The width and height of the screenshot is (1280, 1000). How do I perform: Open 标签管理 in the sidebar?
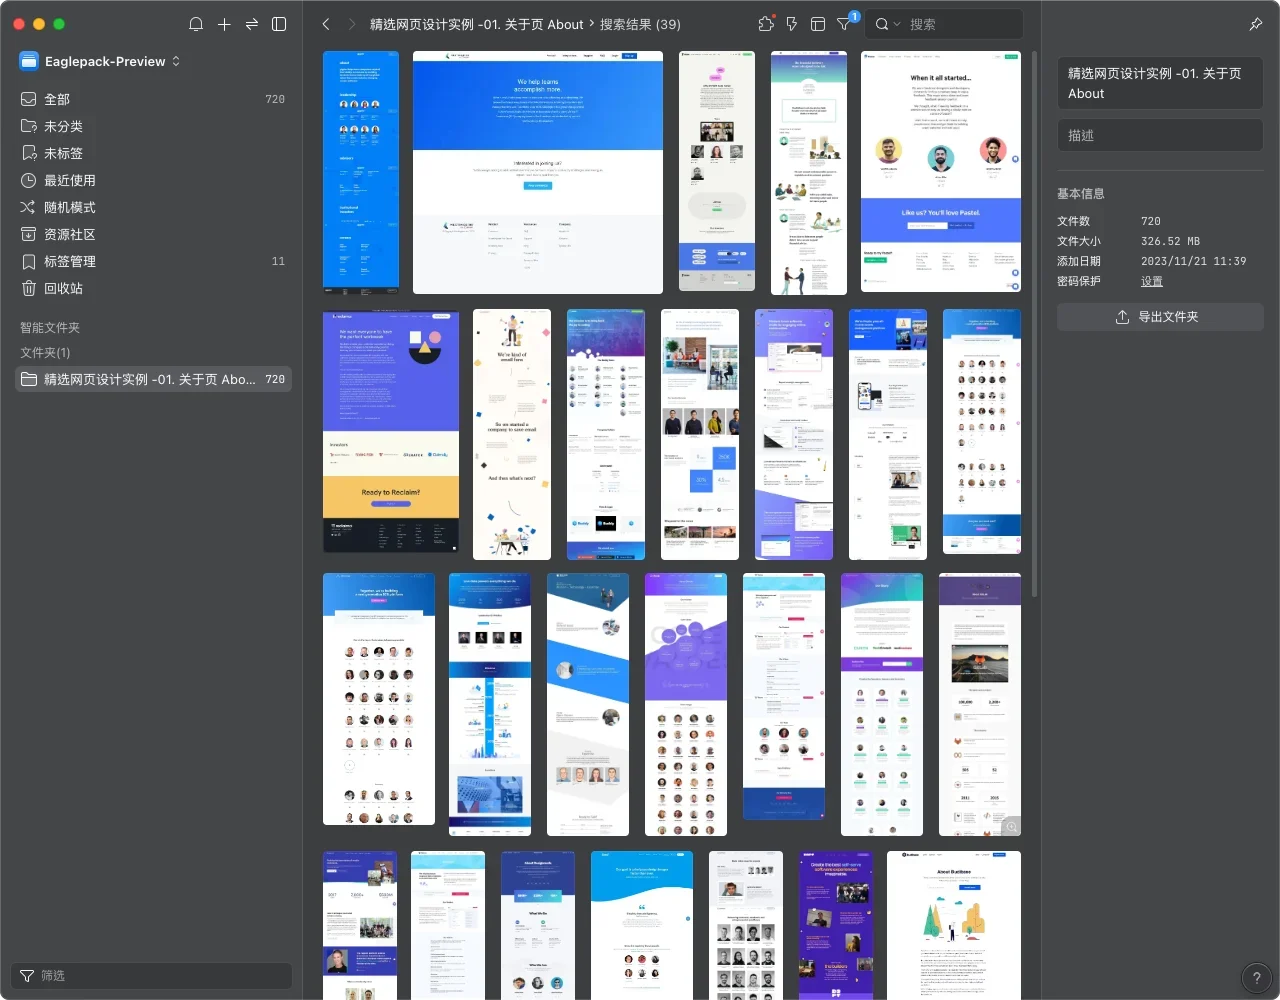(70, 261)
